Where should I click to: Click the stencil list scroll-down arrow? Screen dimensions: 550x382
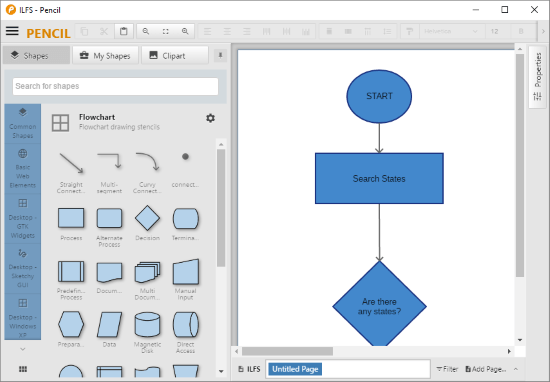221,371
